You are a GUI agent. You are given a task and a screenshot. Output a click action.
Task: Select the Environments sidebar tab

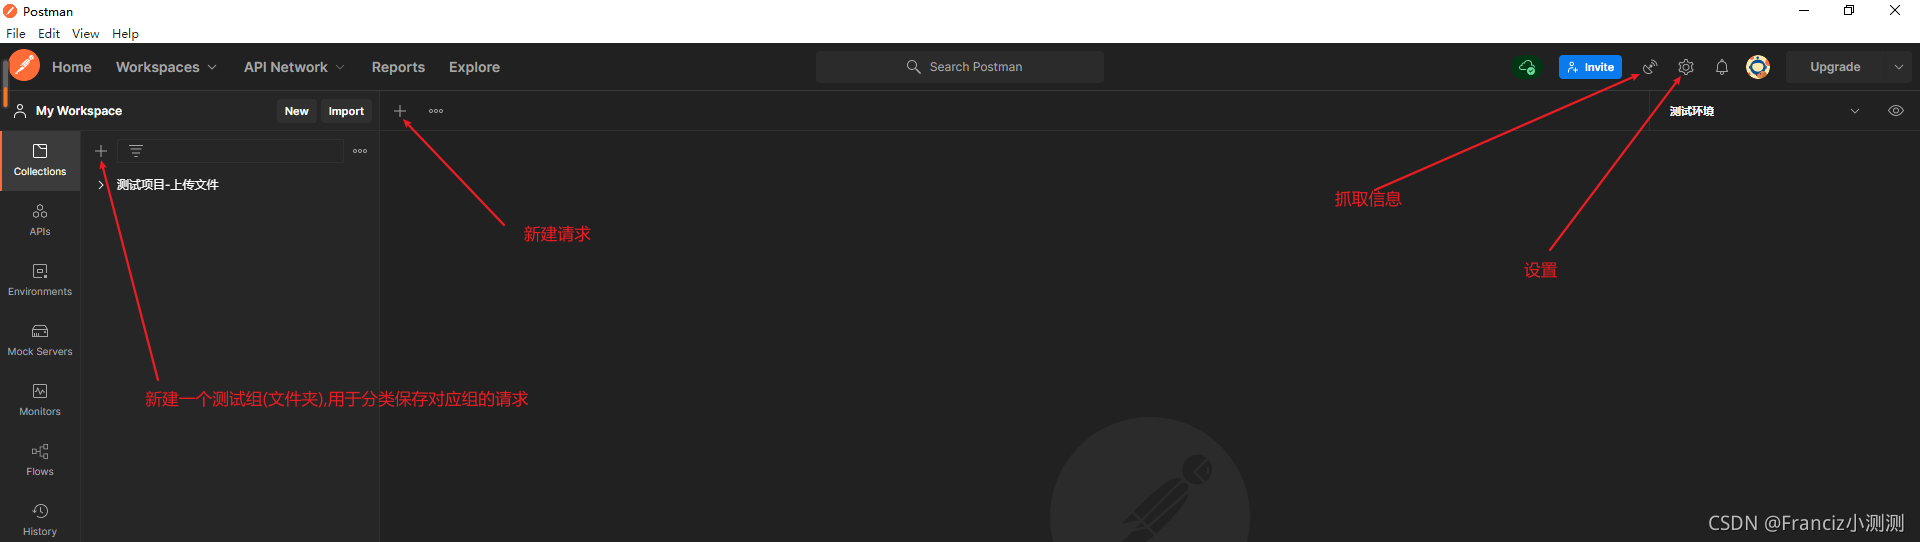[40, 280]
